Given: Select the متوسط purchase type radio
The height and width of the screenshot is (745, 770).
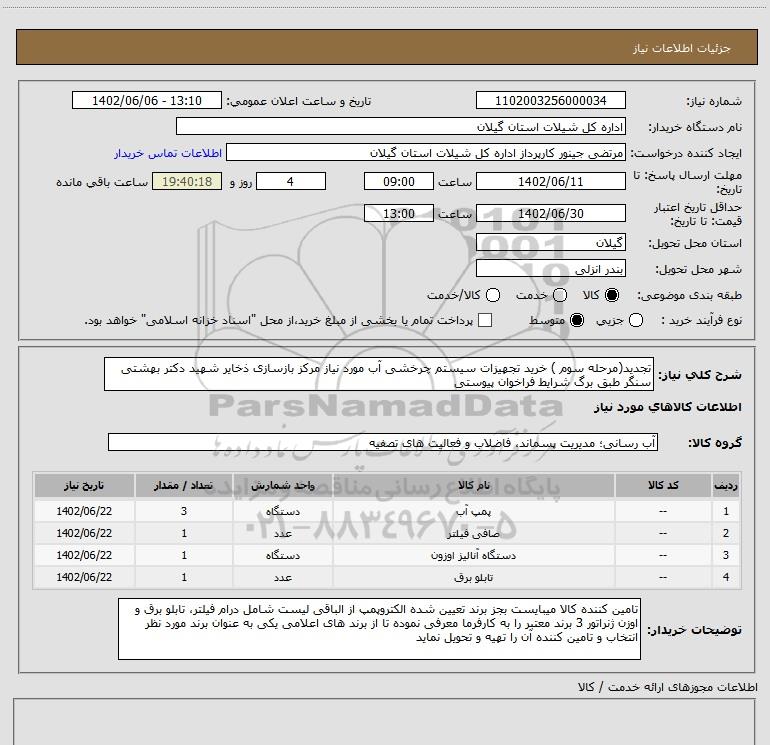Looking at the screenshot, I should (577, 321).
